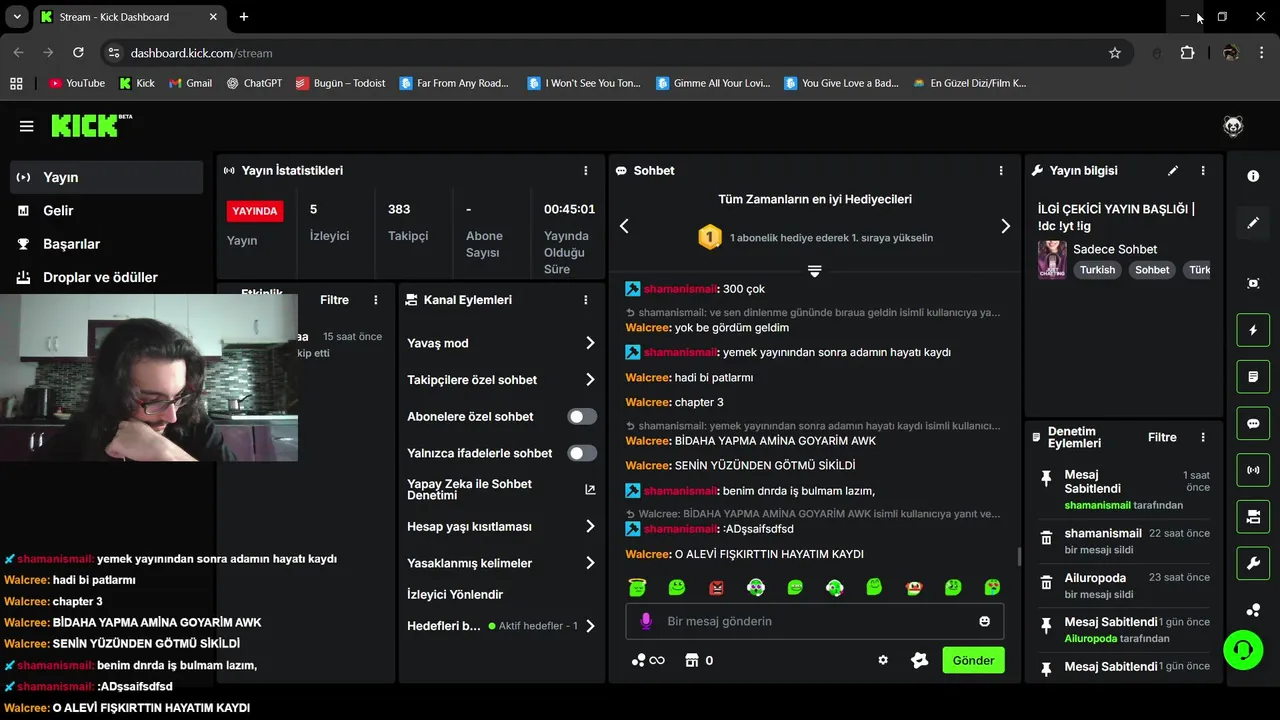
Task: Click the purple microphone icon in the chat input
Action: point(646,621)
